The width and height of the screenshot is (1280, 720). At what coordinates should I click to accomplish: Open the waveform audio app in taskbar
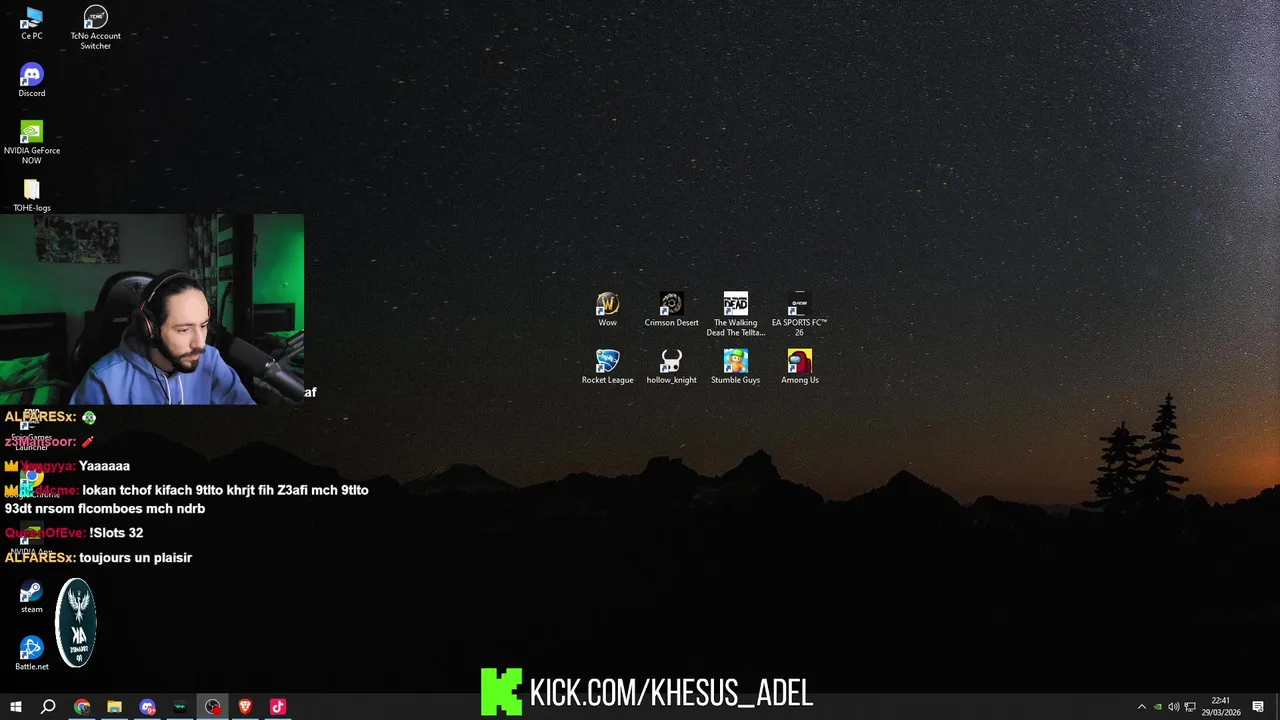point(180,707)
